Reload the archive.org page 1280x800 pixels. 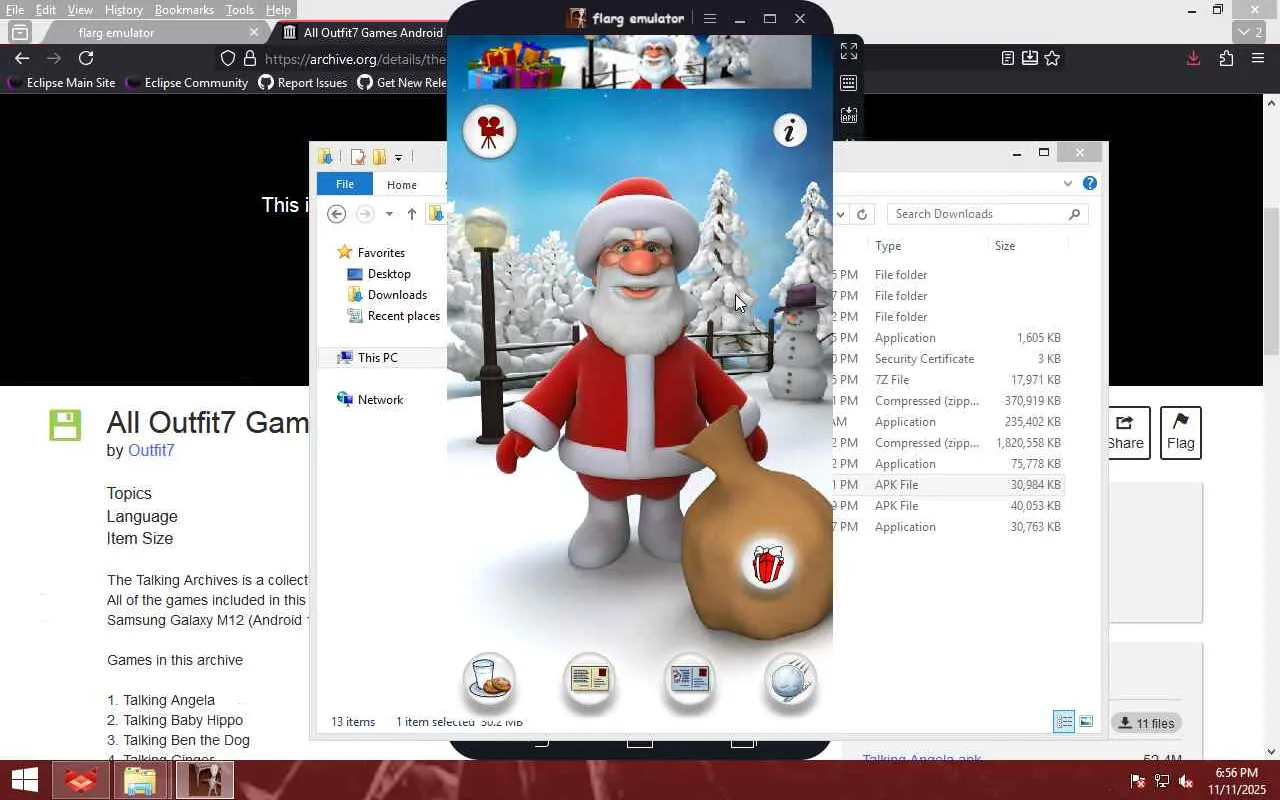(x=86, y=58)
